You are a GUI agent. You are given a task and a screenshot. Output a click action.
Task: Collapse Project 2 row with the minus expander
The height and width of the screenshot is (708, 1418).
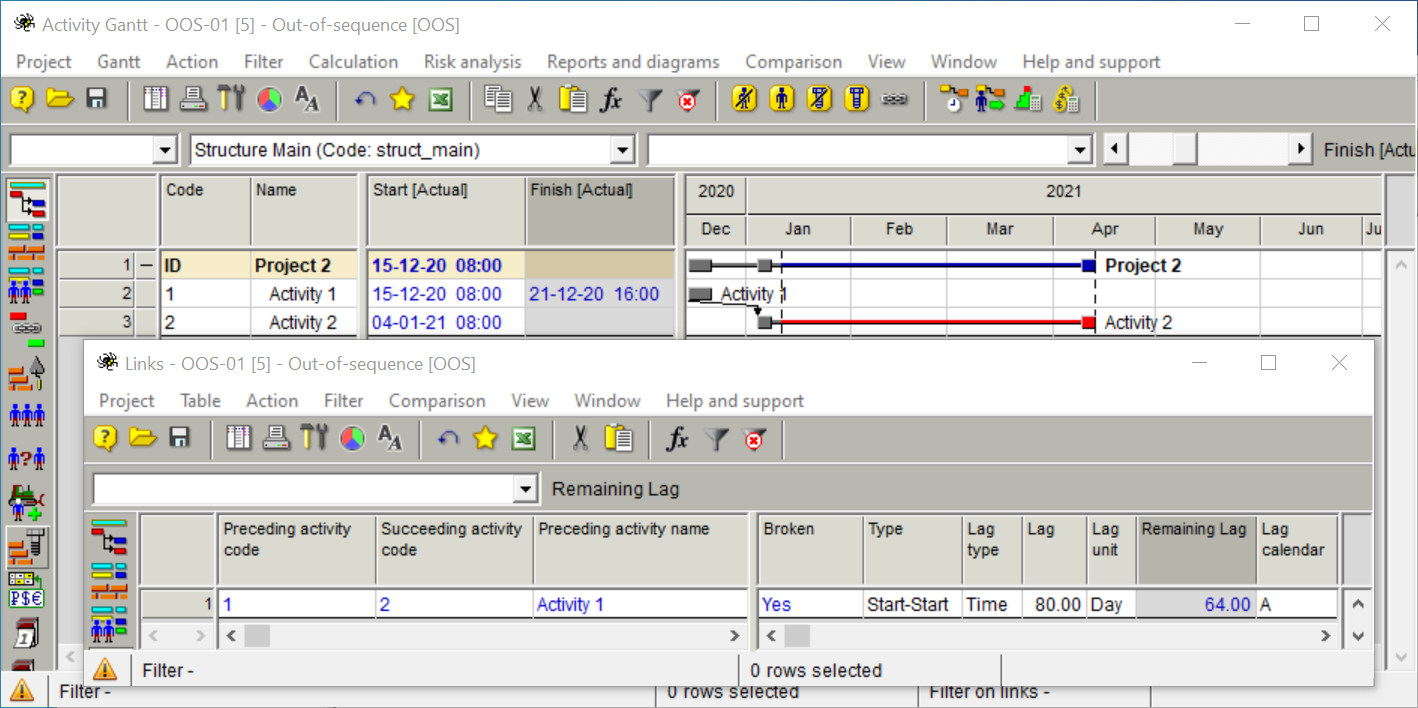pyautogui.click(x=147, y=266)
